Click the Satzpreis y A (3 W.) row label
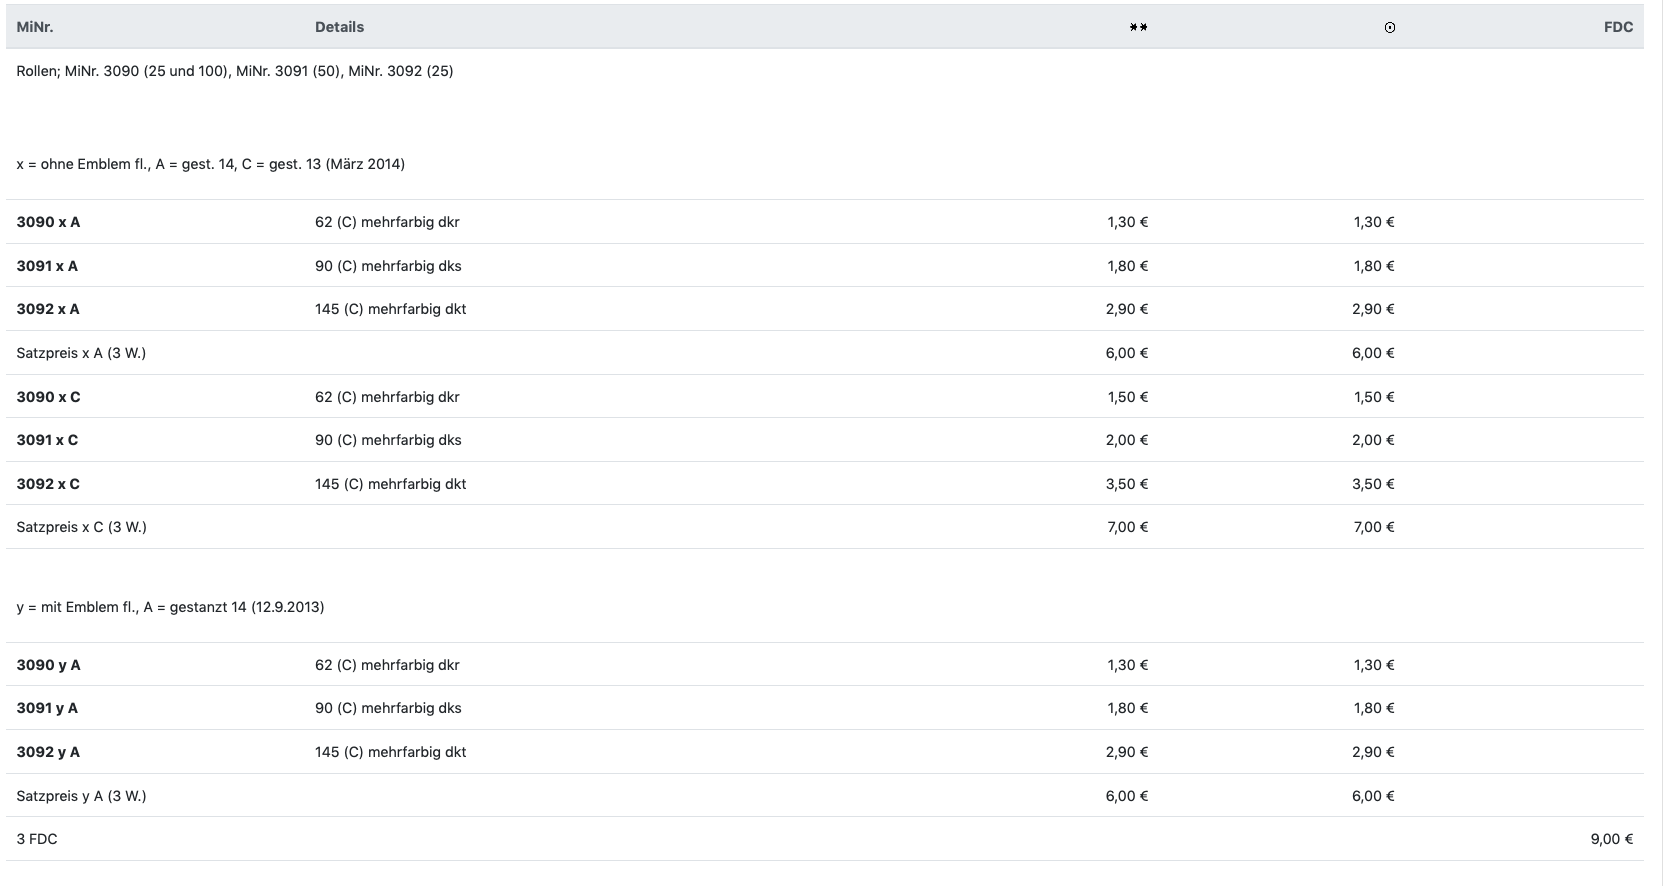Screen dimensions: 1669x886 81,796
